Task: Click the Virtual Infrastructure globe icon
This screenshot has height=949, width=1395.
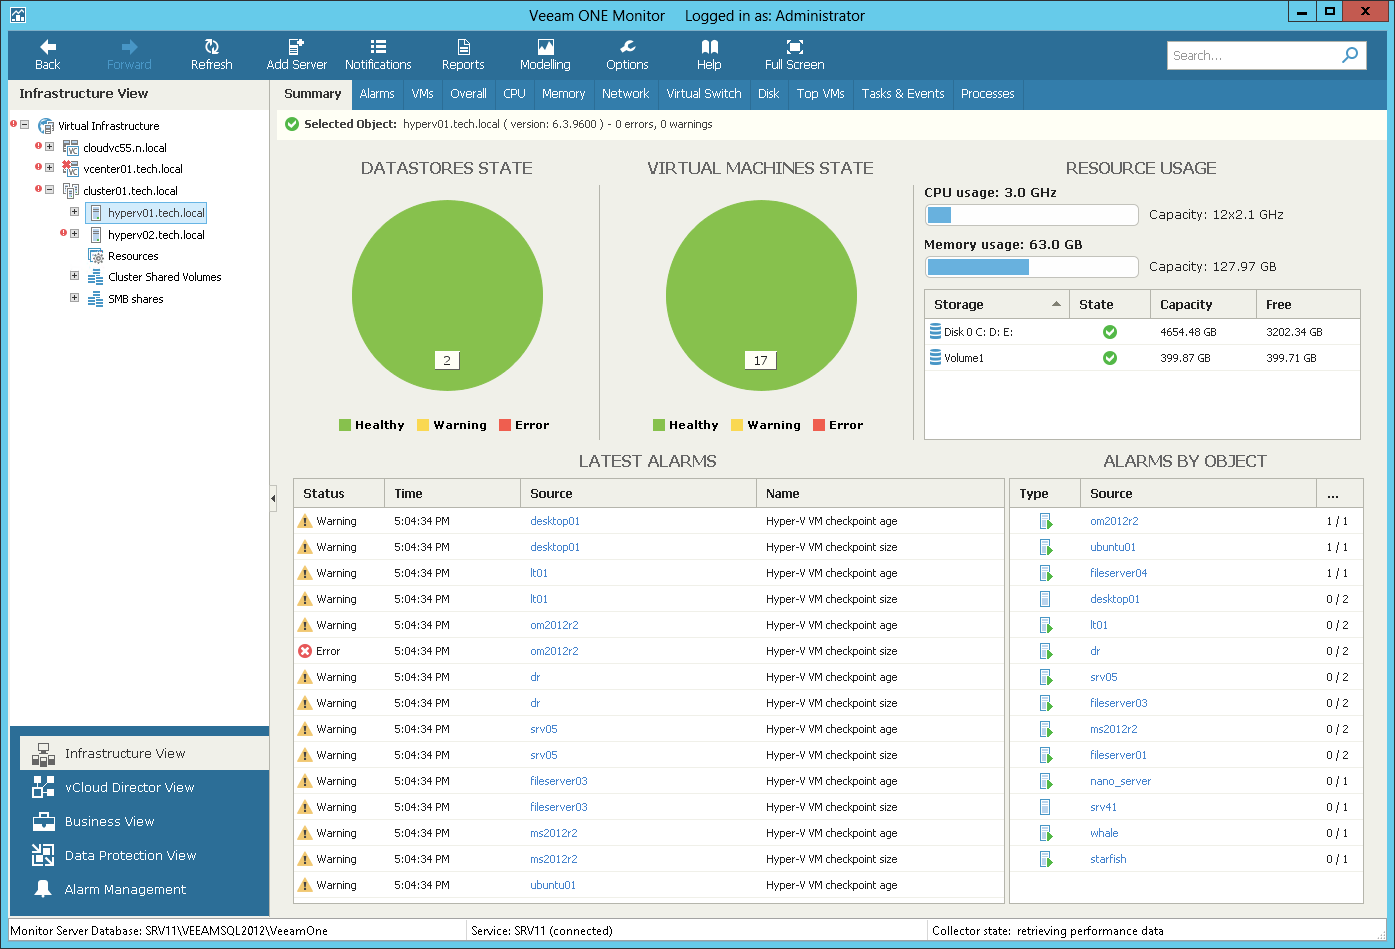Action: point(46,126)
